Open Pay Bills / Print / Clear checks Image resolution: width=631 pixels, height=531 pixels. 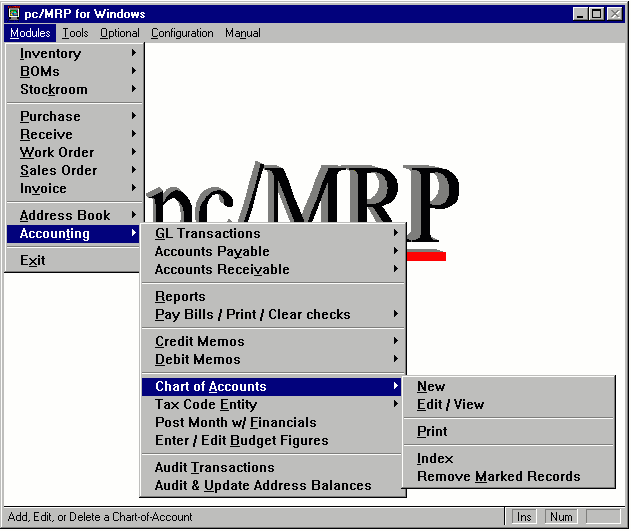[273, 315]
